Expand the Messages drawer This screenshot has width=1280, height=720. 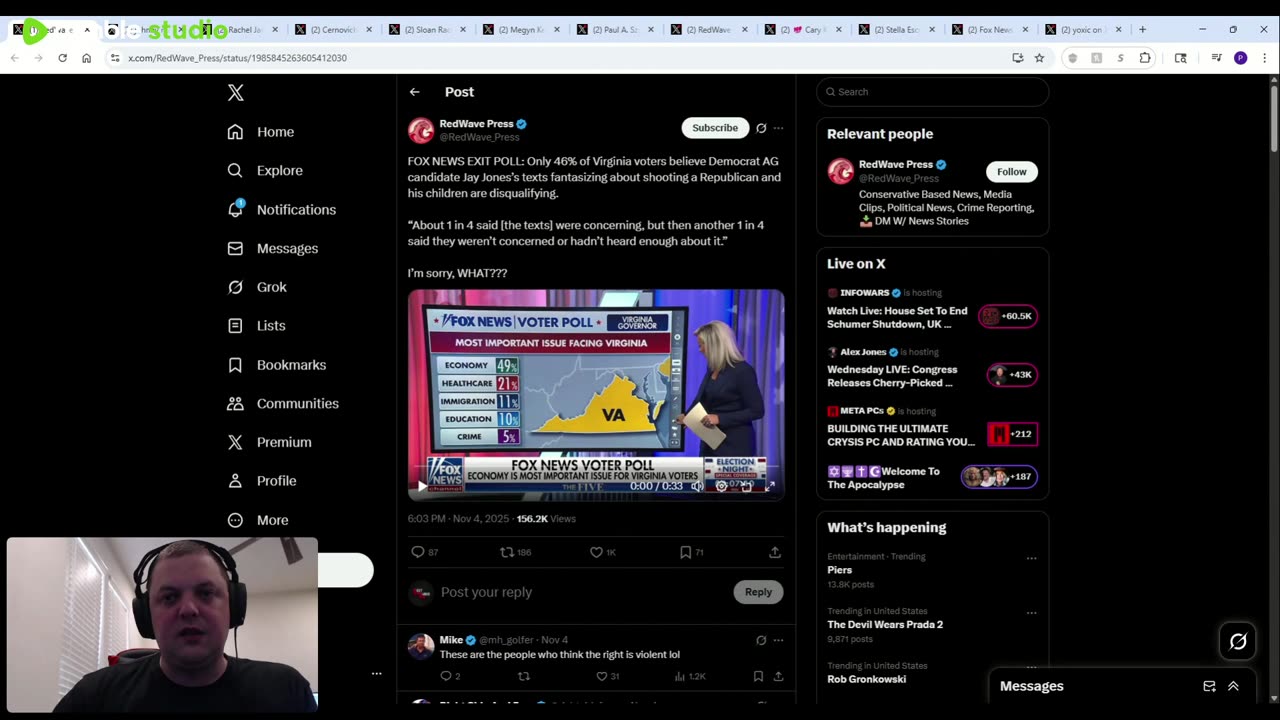1233,686
